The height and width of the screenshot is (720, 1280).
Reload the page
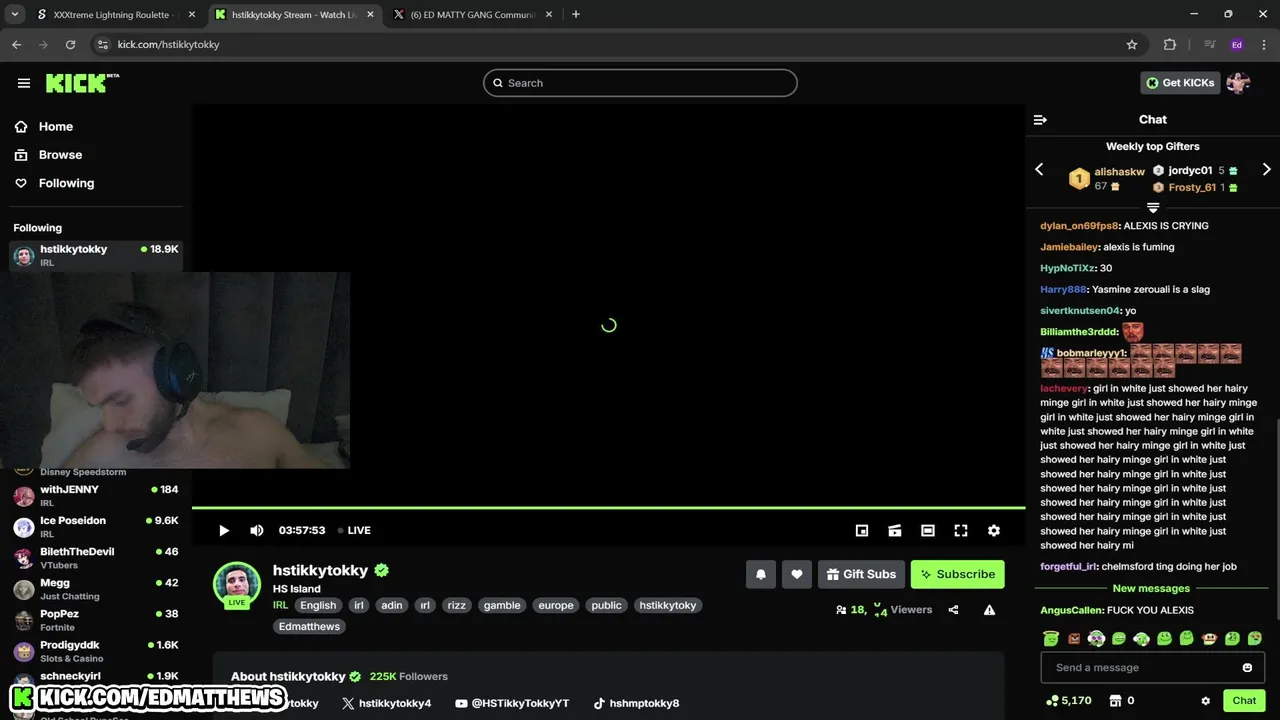(x=70, y=45)
